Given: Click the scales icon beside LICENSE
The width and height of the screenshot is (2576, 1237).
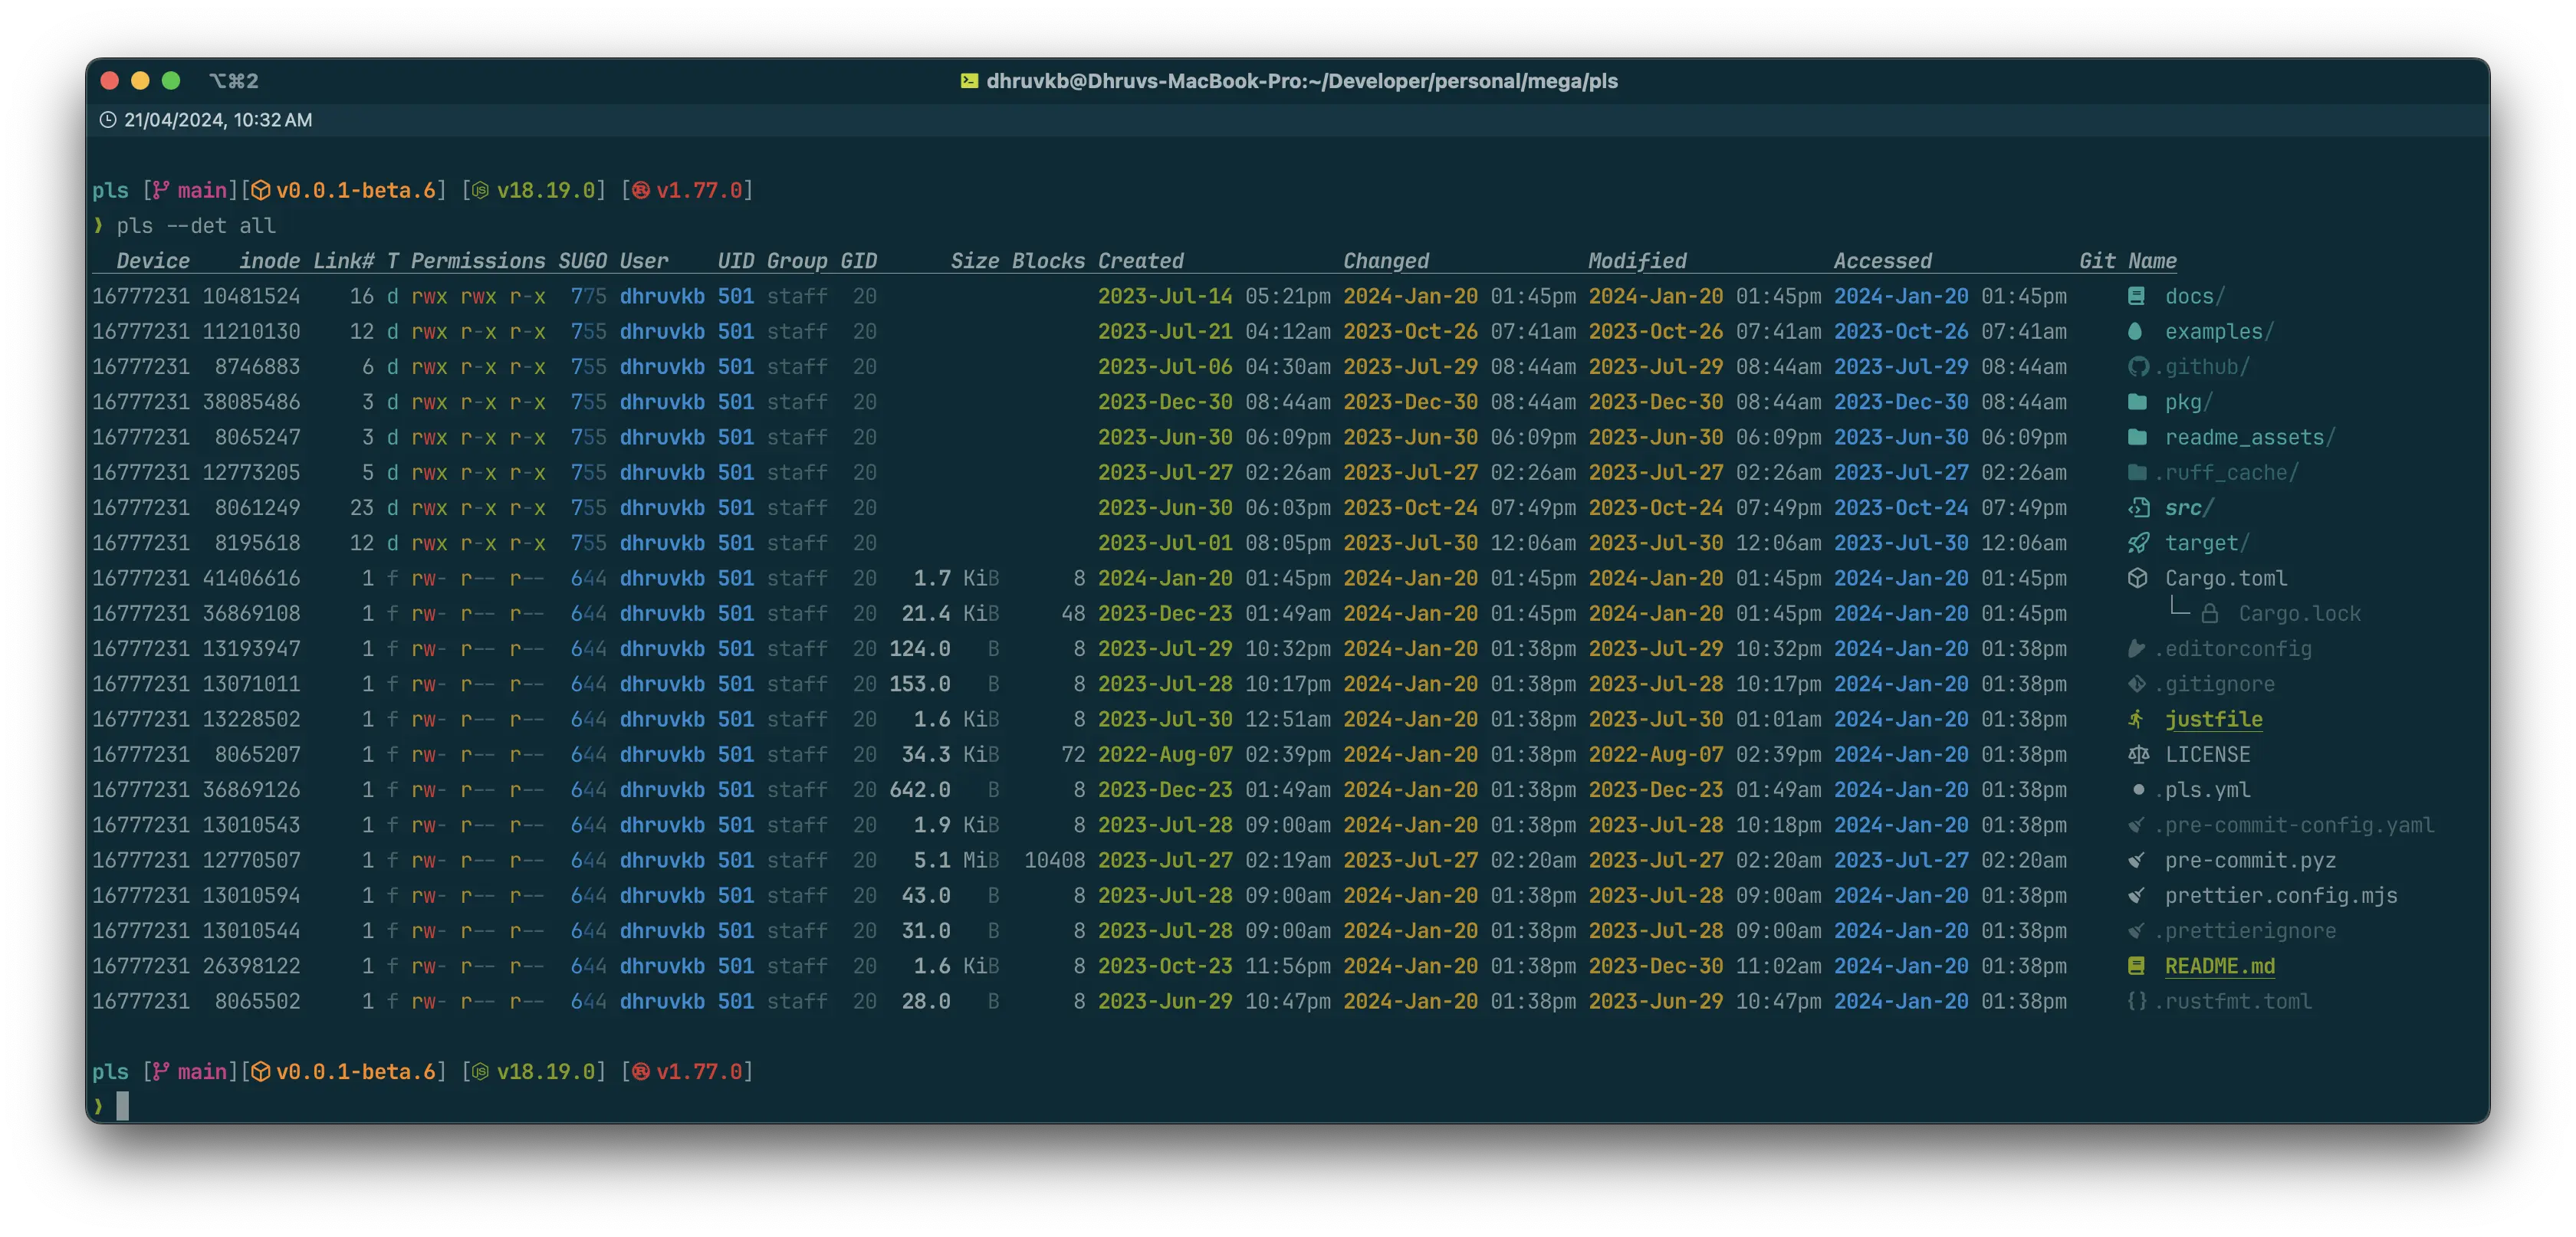Looking at the screenshot, I should tap(2138, 755).
